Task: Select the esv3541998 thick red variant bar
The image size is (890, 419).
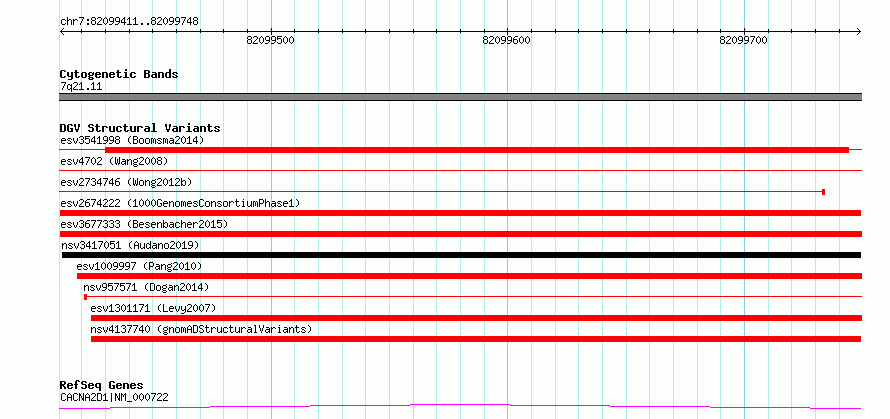Action: coord(477,150)
